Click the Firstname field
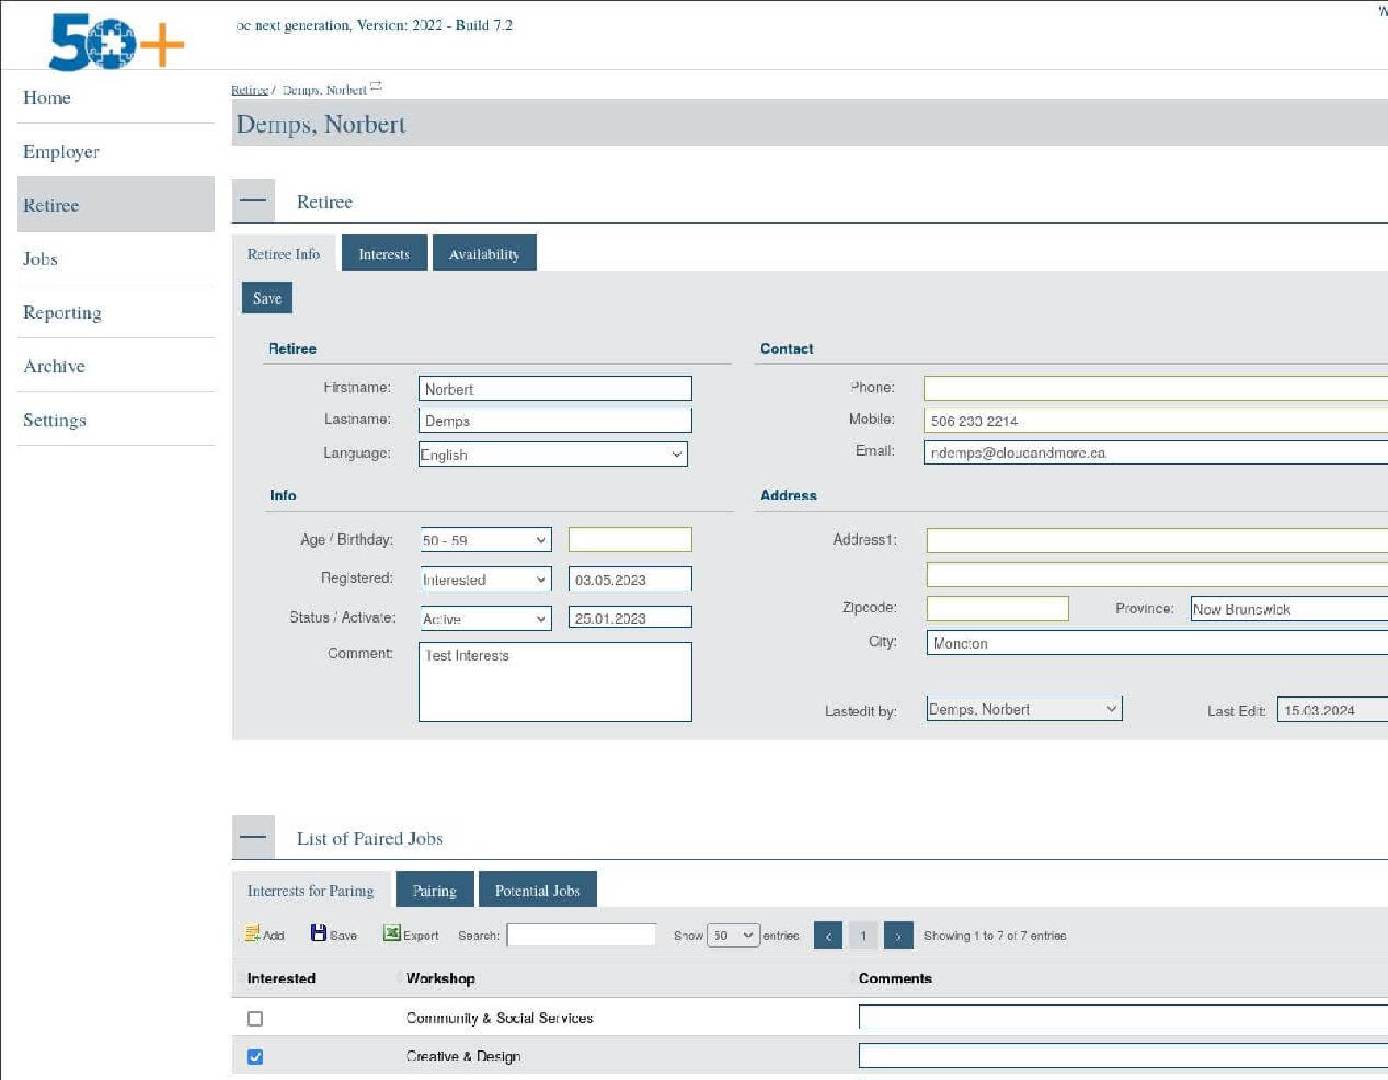Screen dimensions: 1388x1080 click(555, 388)
